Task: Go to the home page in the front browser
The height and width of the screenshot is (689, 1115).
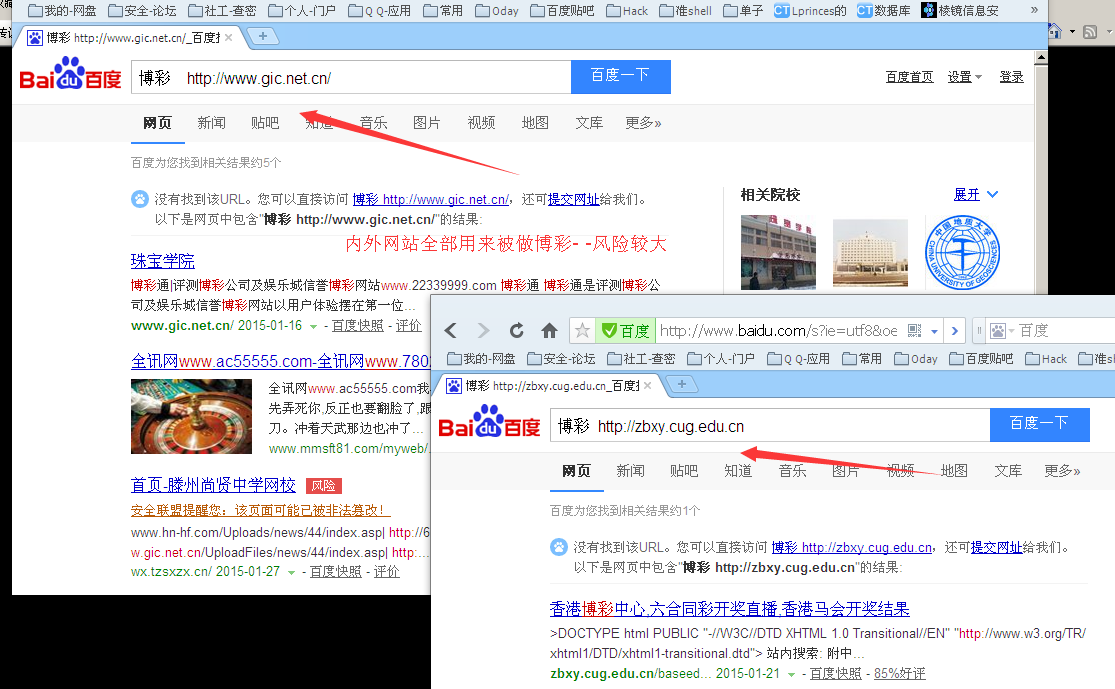Action: point(549,331)
